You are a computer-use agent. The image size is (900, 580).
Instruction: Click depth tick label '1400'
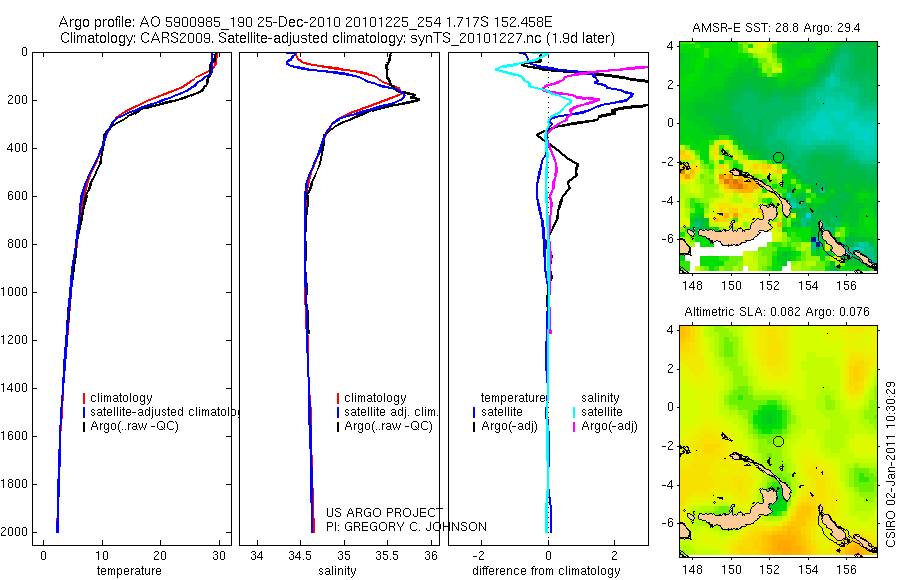(x=13, y=388)
